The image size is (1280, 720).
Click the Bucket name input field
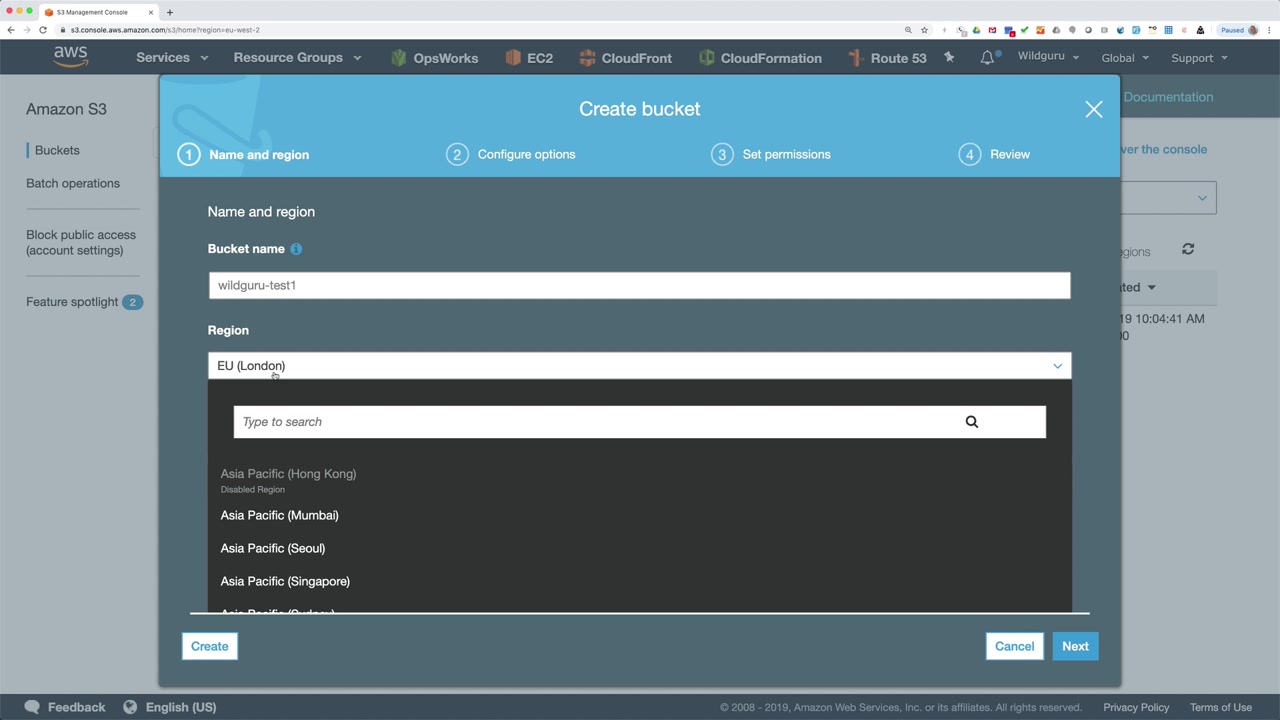(640, 285)
